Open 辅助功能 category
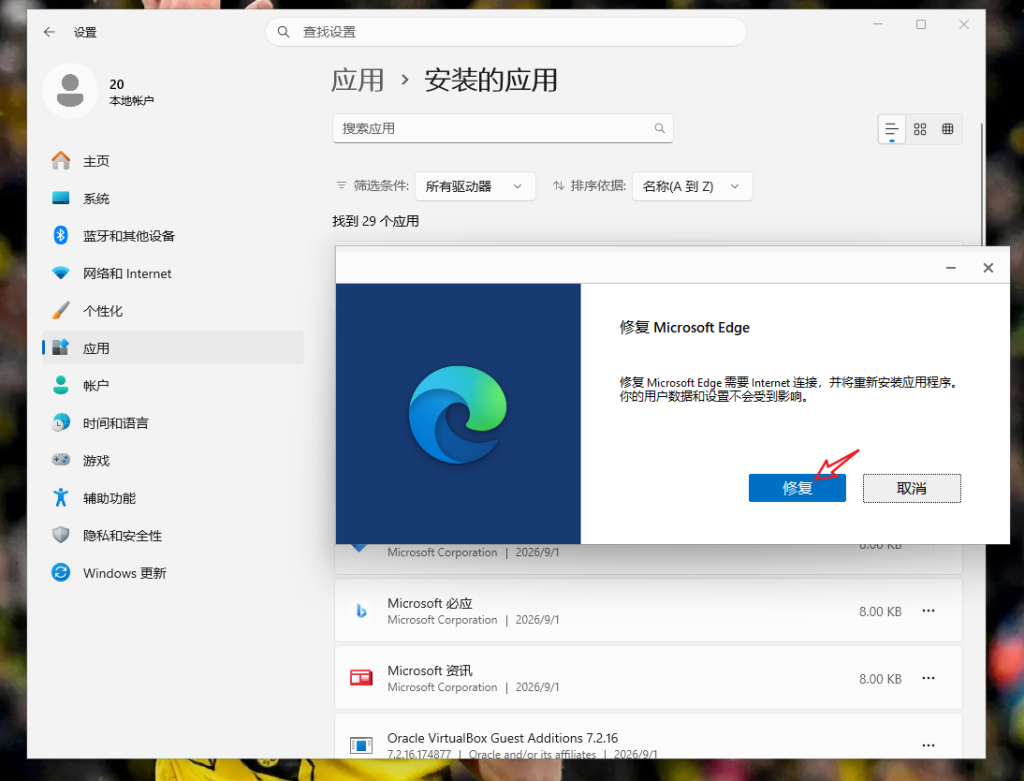This screenshot has height=781, width=1024. click(173, 498)
